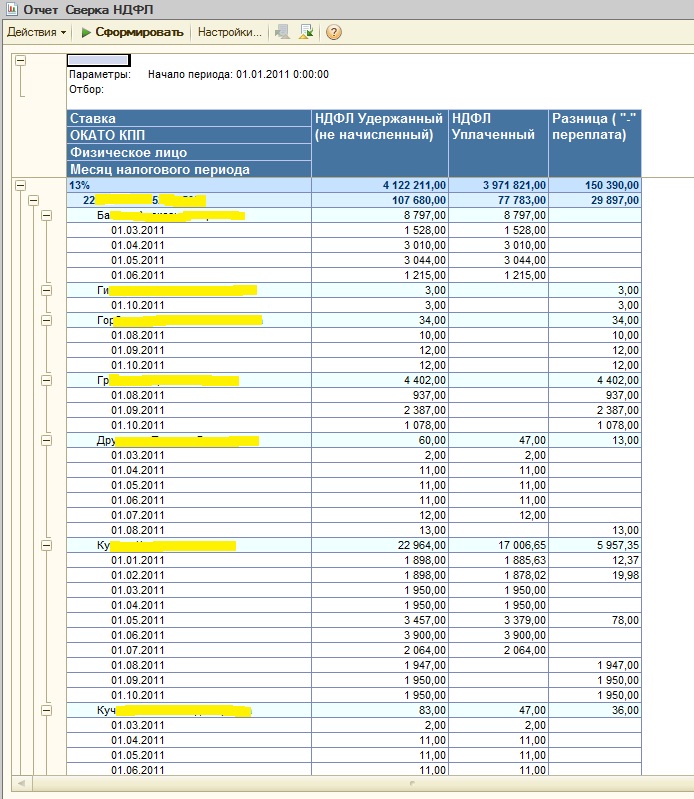Run the report with Сформировать
The height and width of the screenshot is (799, 694).
point(132,32)
